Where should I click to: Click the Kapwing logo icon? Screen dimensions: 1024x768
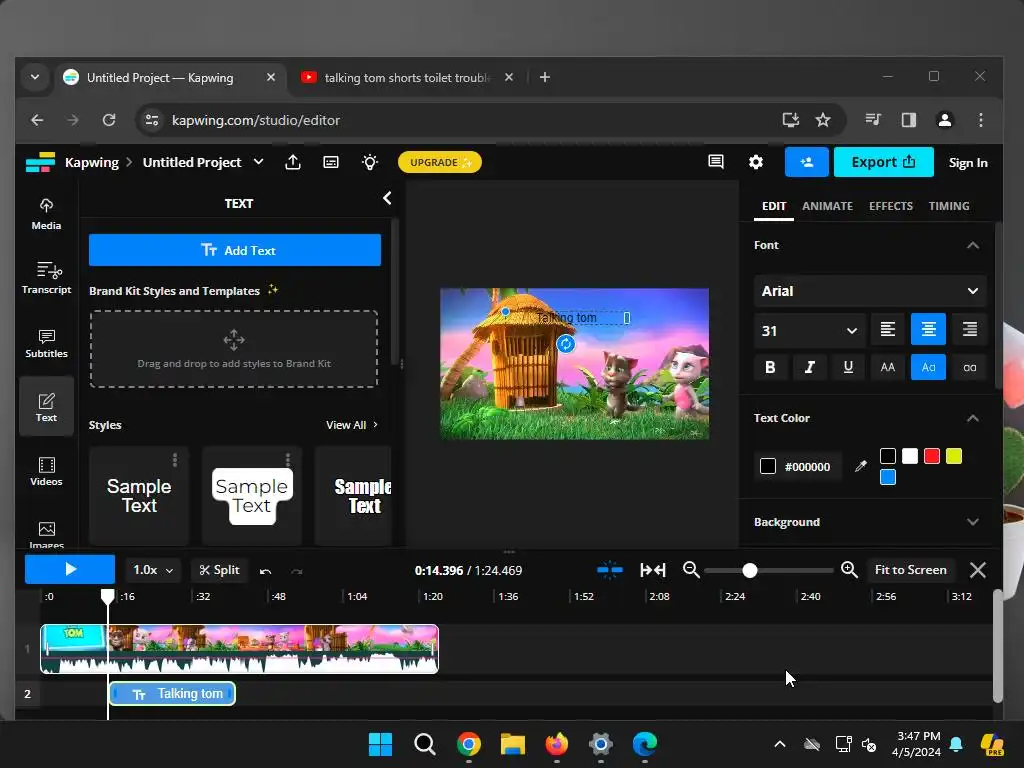pos(40,162)
